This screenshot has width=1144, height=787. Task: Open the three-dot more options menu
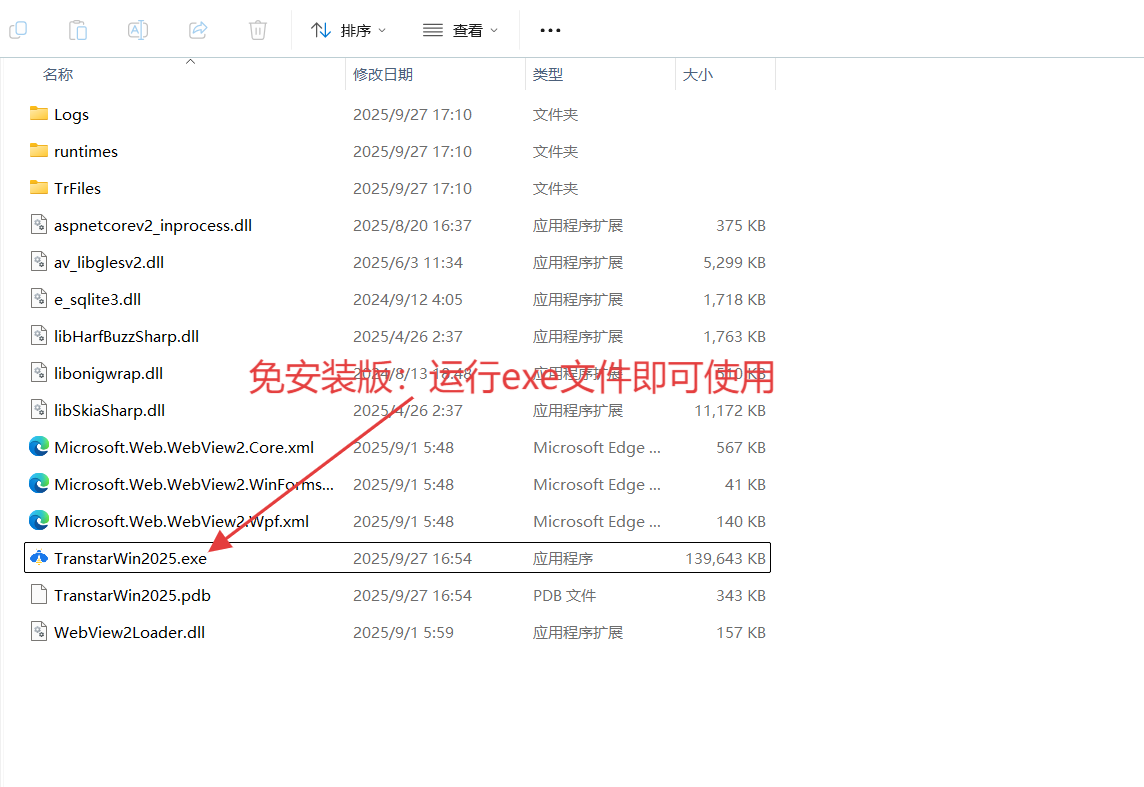pyautogui.click(x=550, y=30)
